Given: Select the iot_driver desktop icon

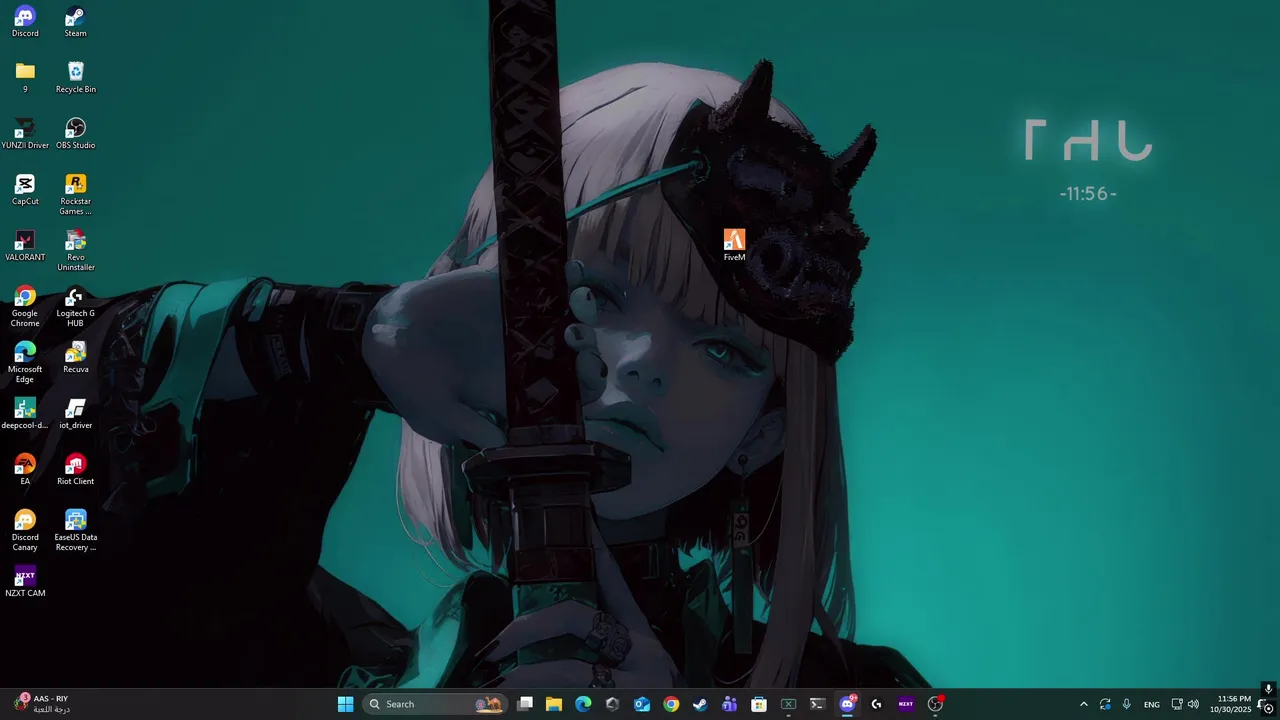Looking at the screenshot, I should pyautogui.click(x=75, y=414).
